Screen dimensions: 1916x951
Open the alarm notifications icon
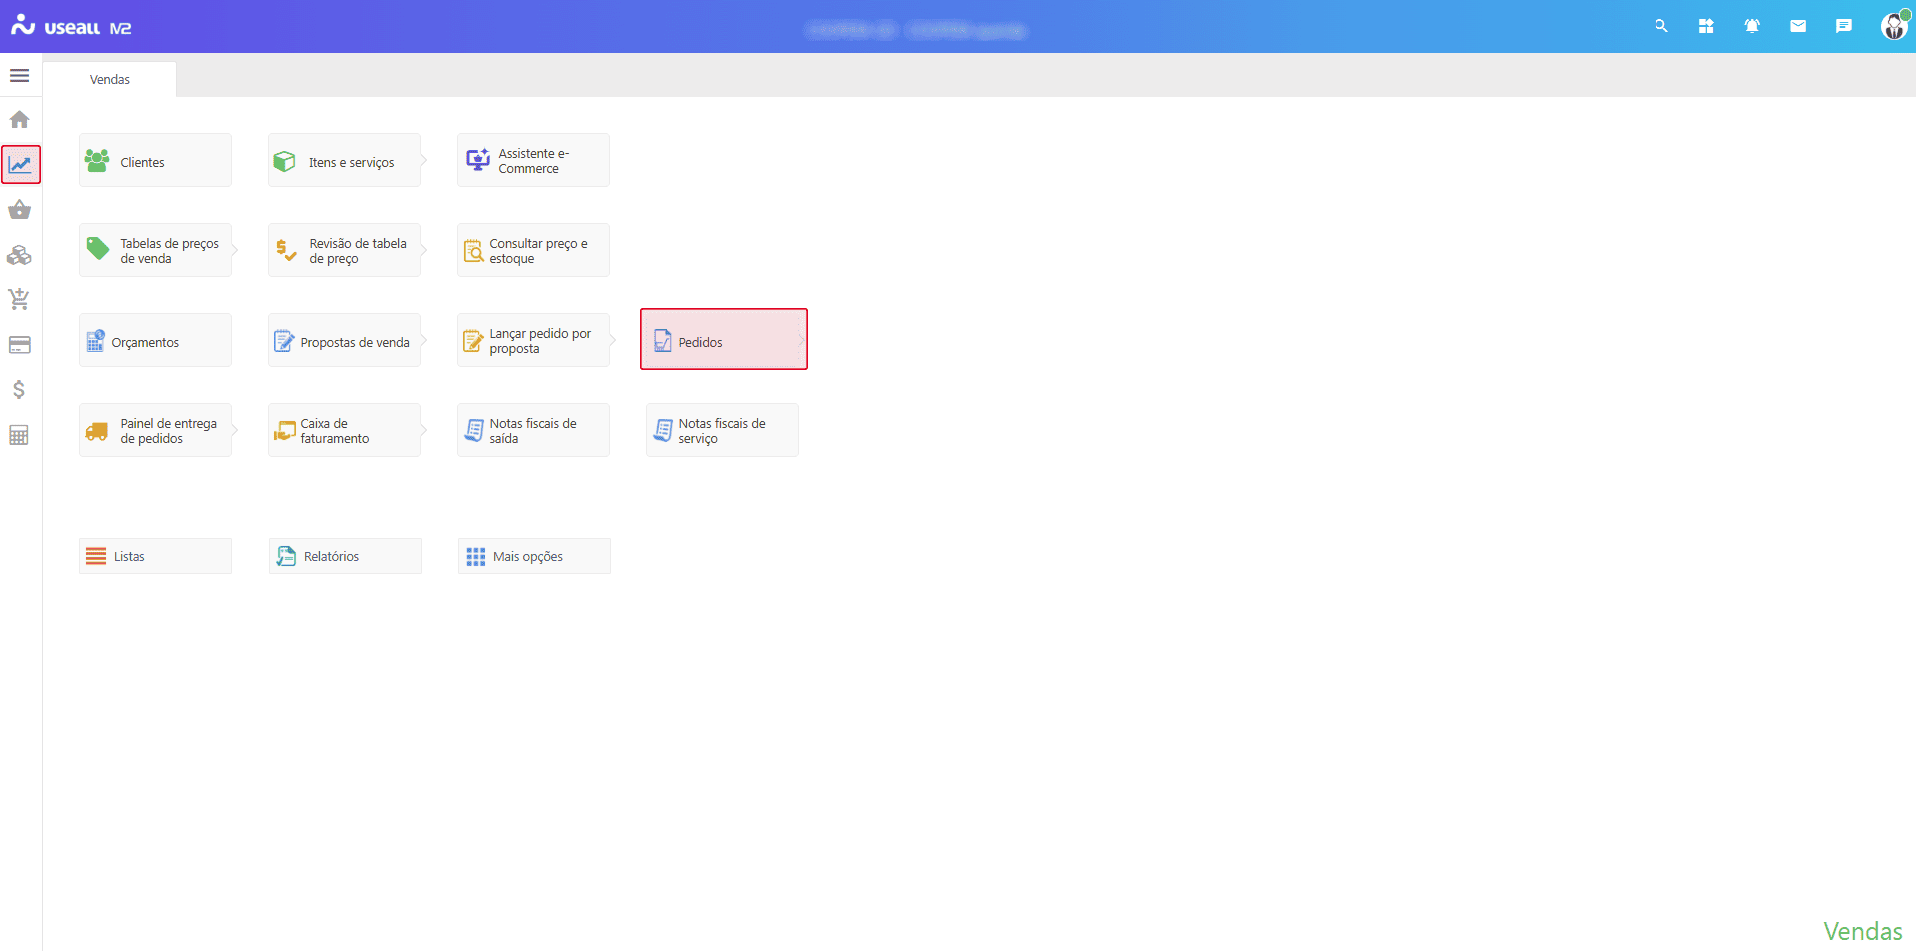point(1752,27)
